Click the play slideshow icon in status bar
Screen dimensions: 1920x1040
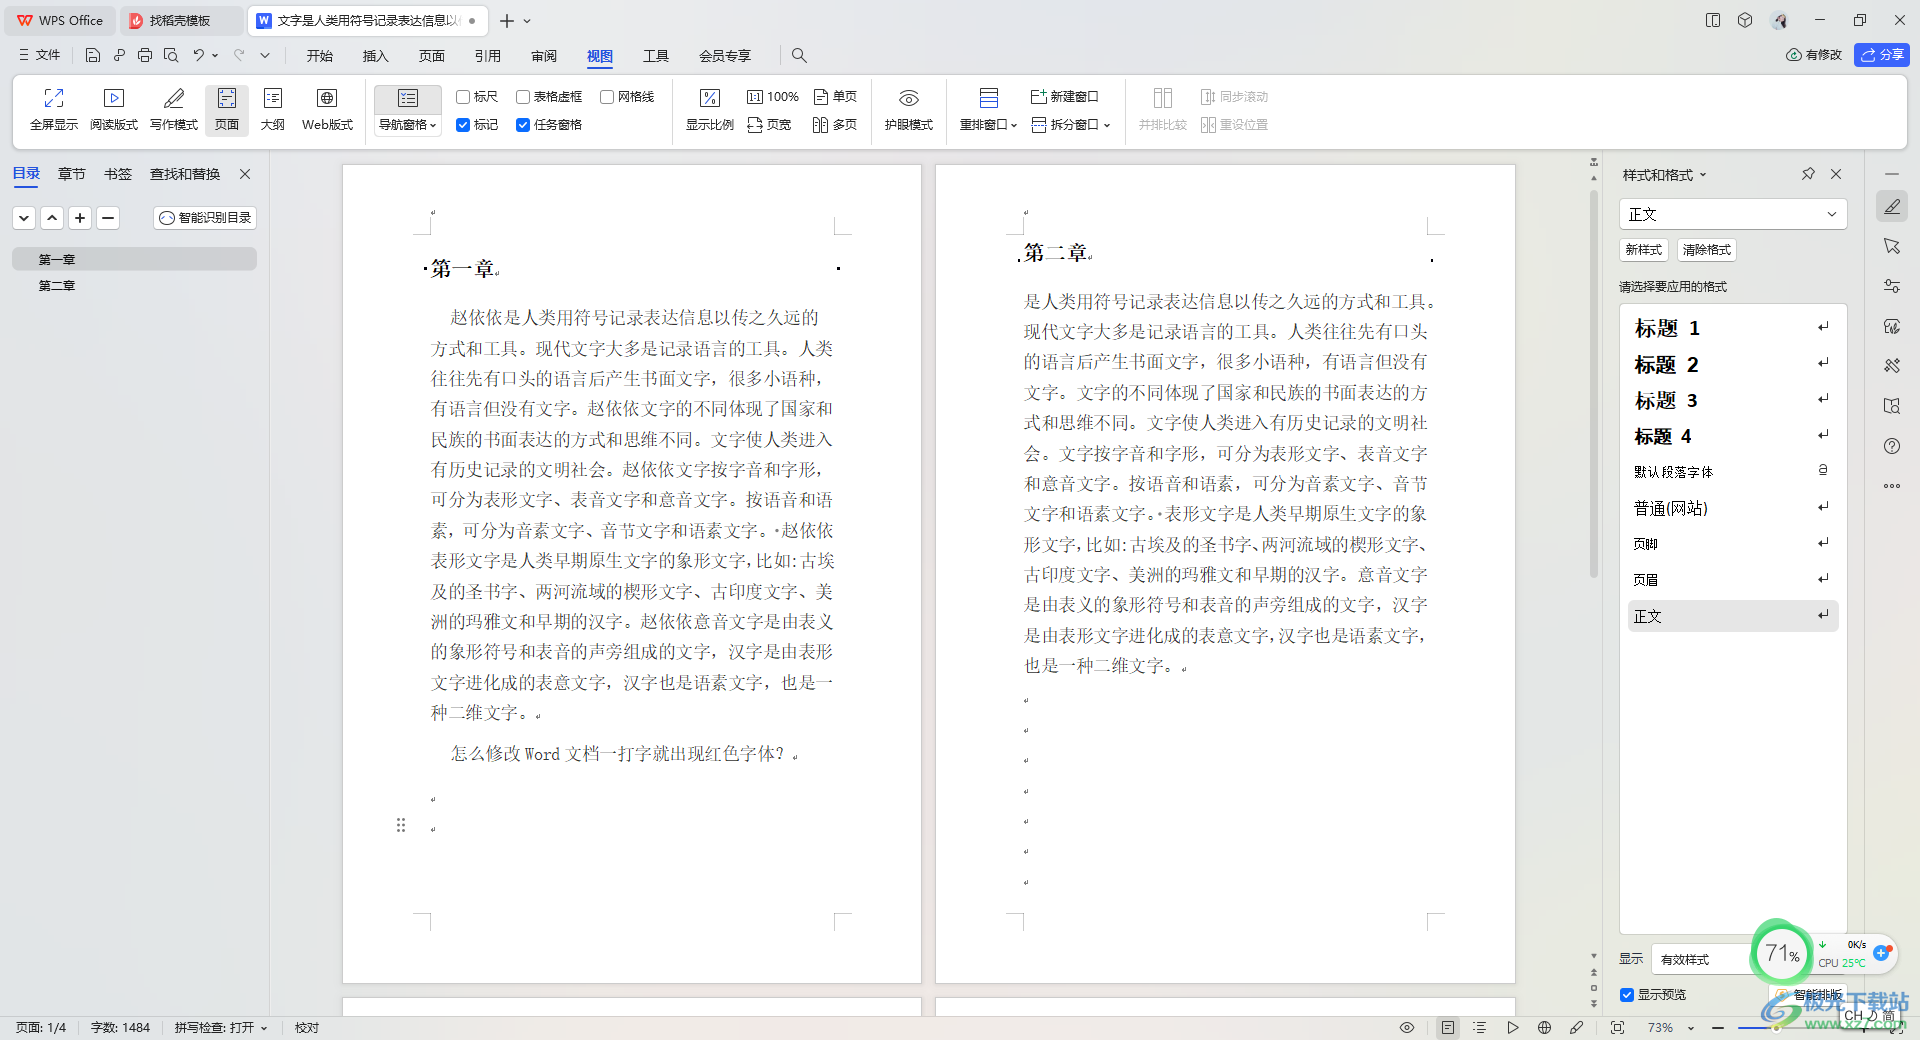pos(1512,1027)
